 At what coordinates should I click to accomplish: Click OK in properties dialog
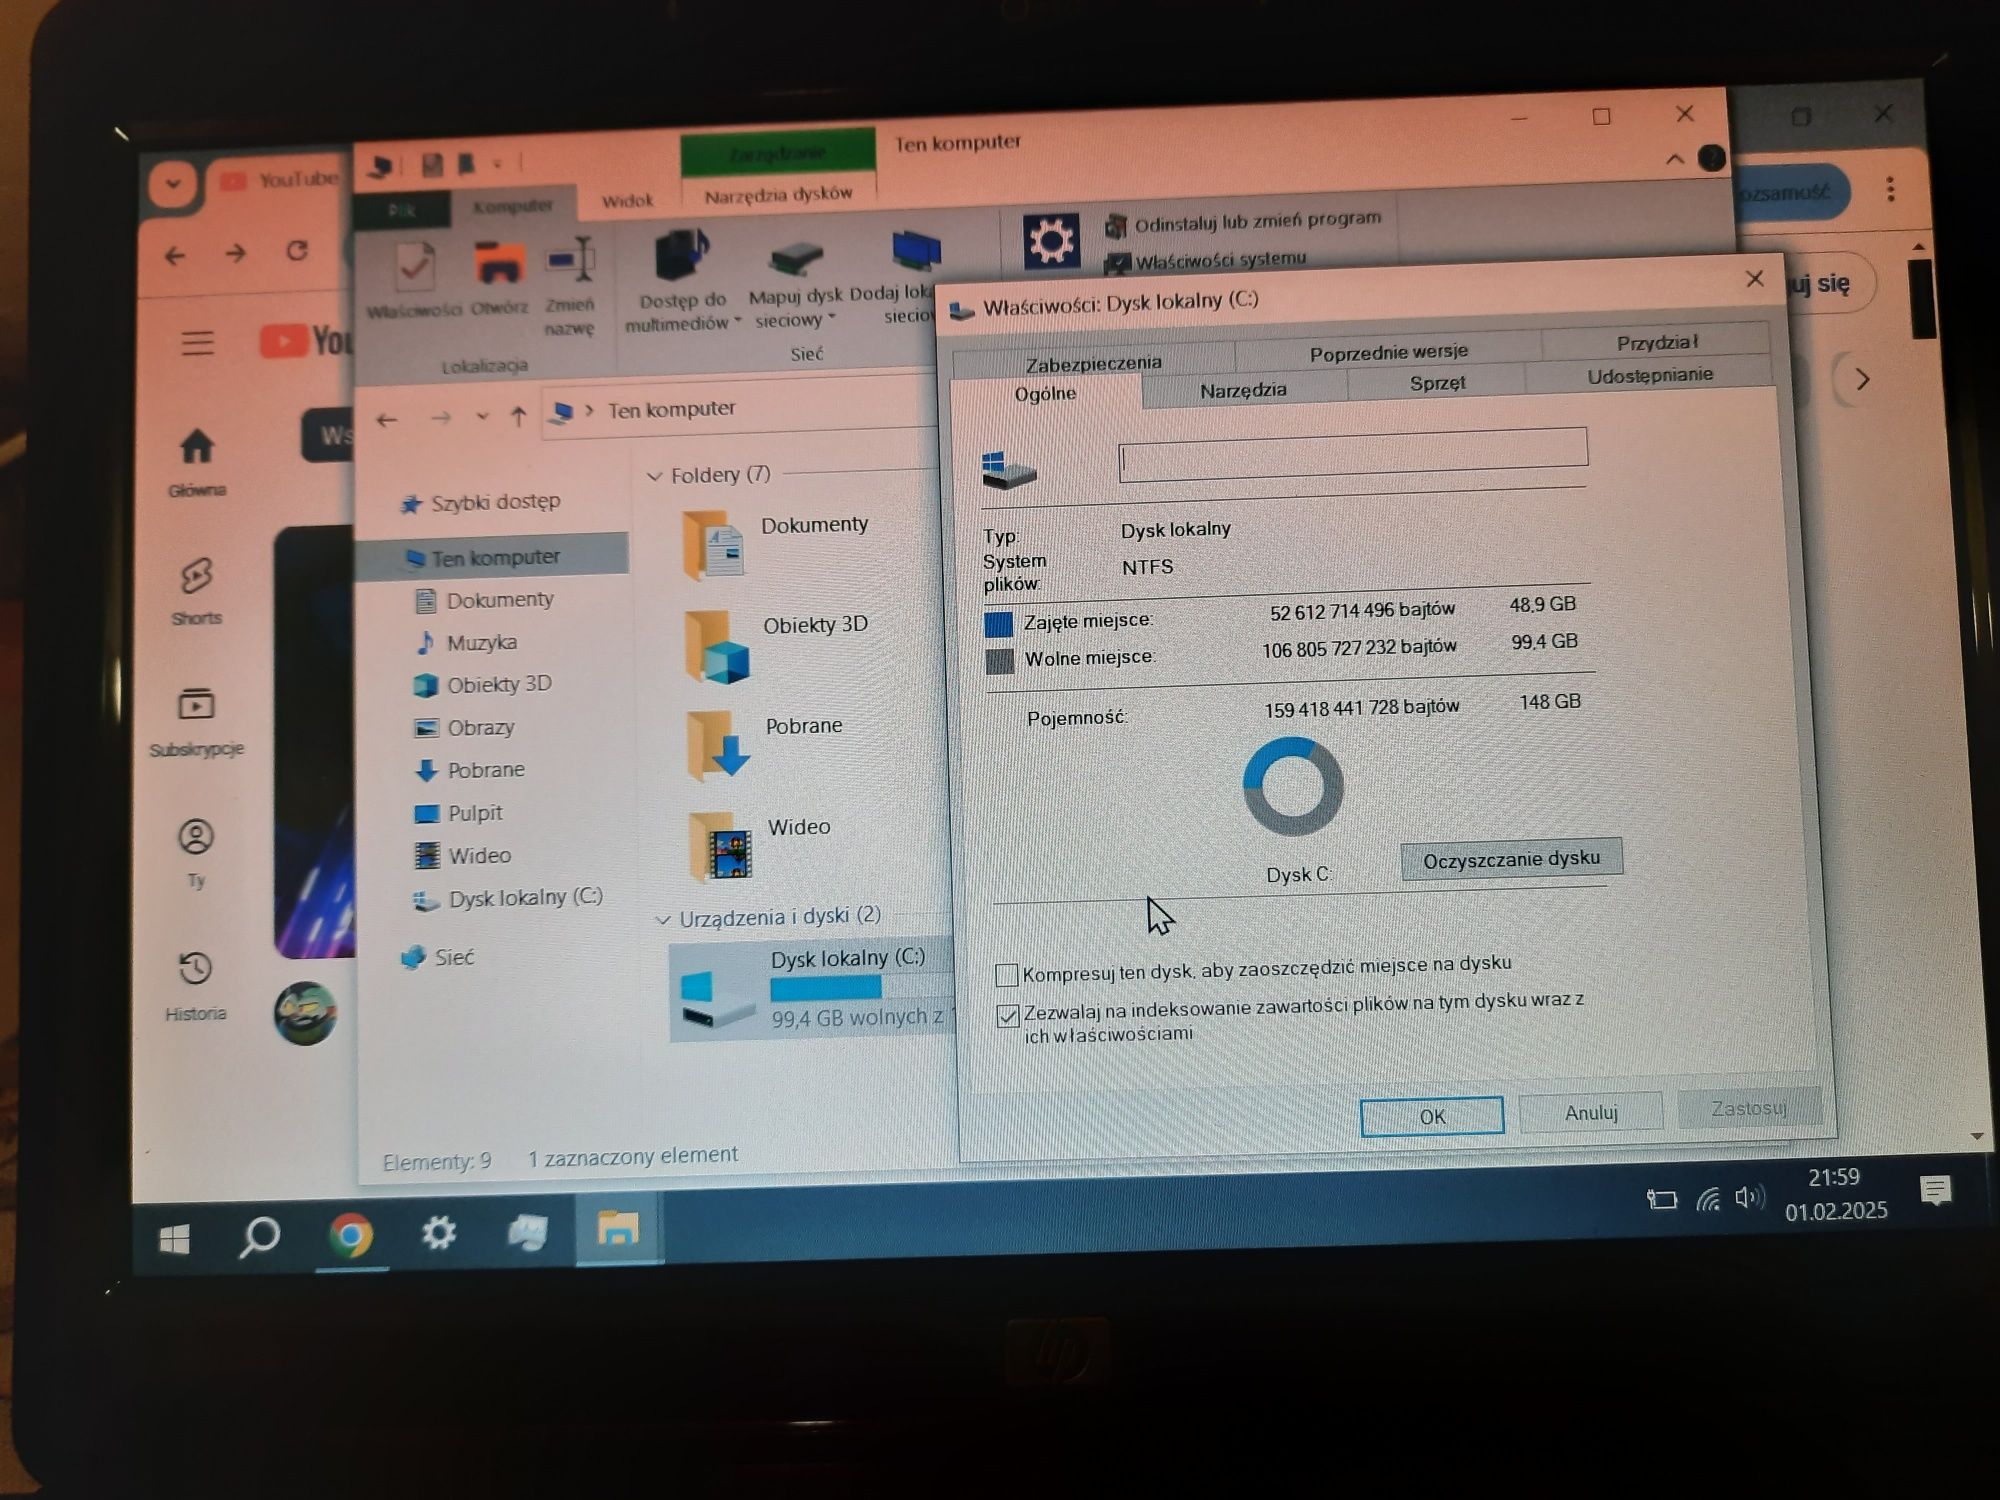coord(1432,1116)
